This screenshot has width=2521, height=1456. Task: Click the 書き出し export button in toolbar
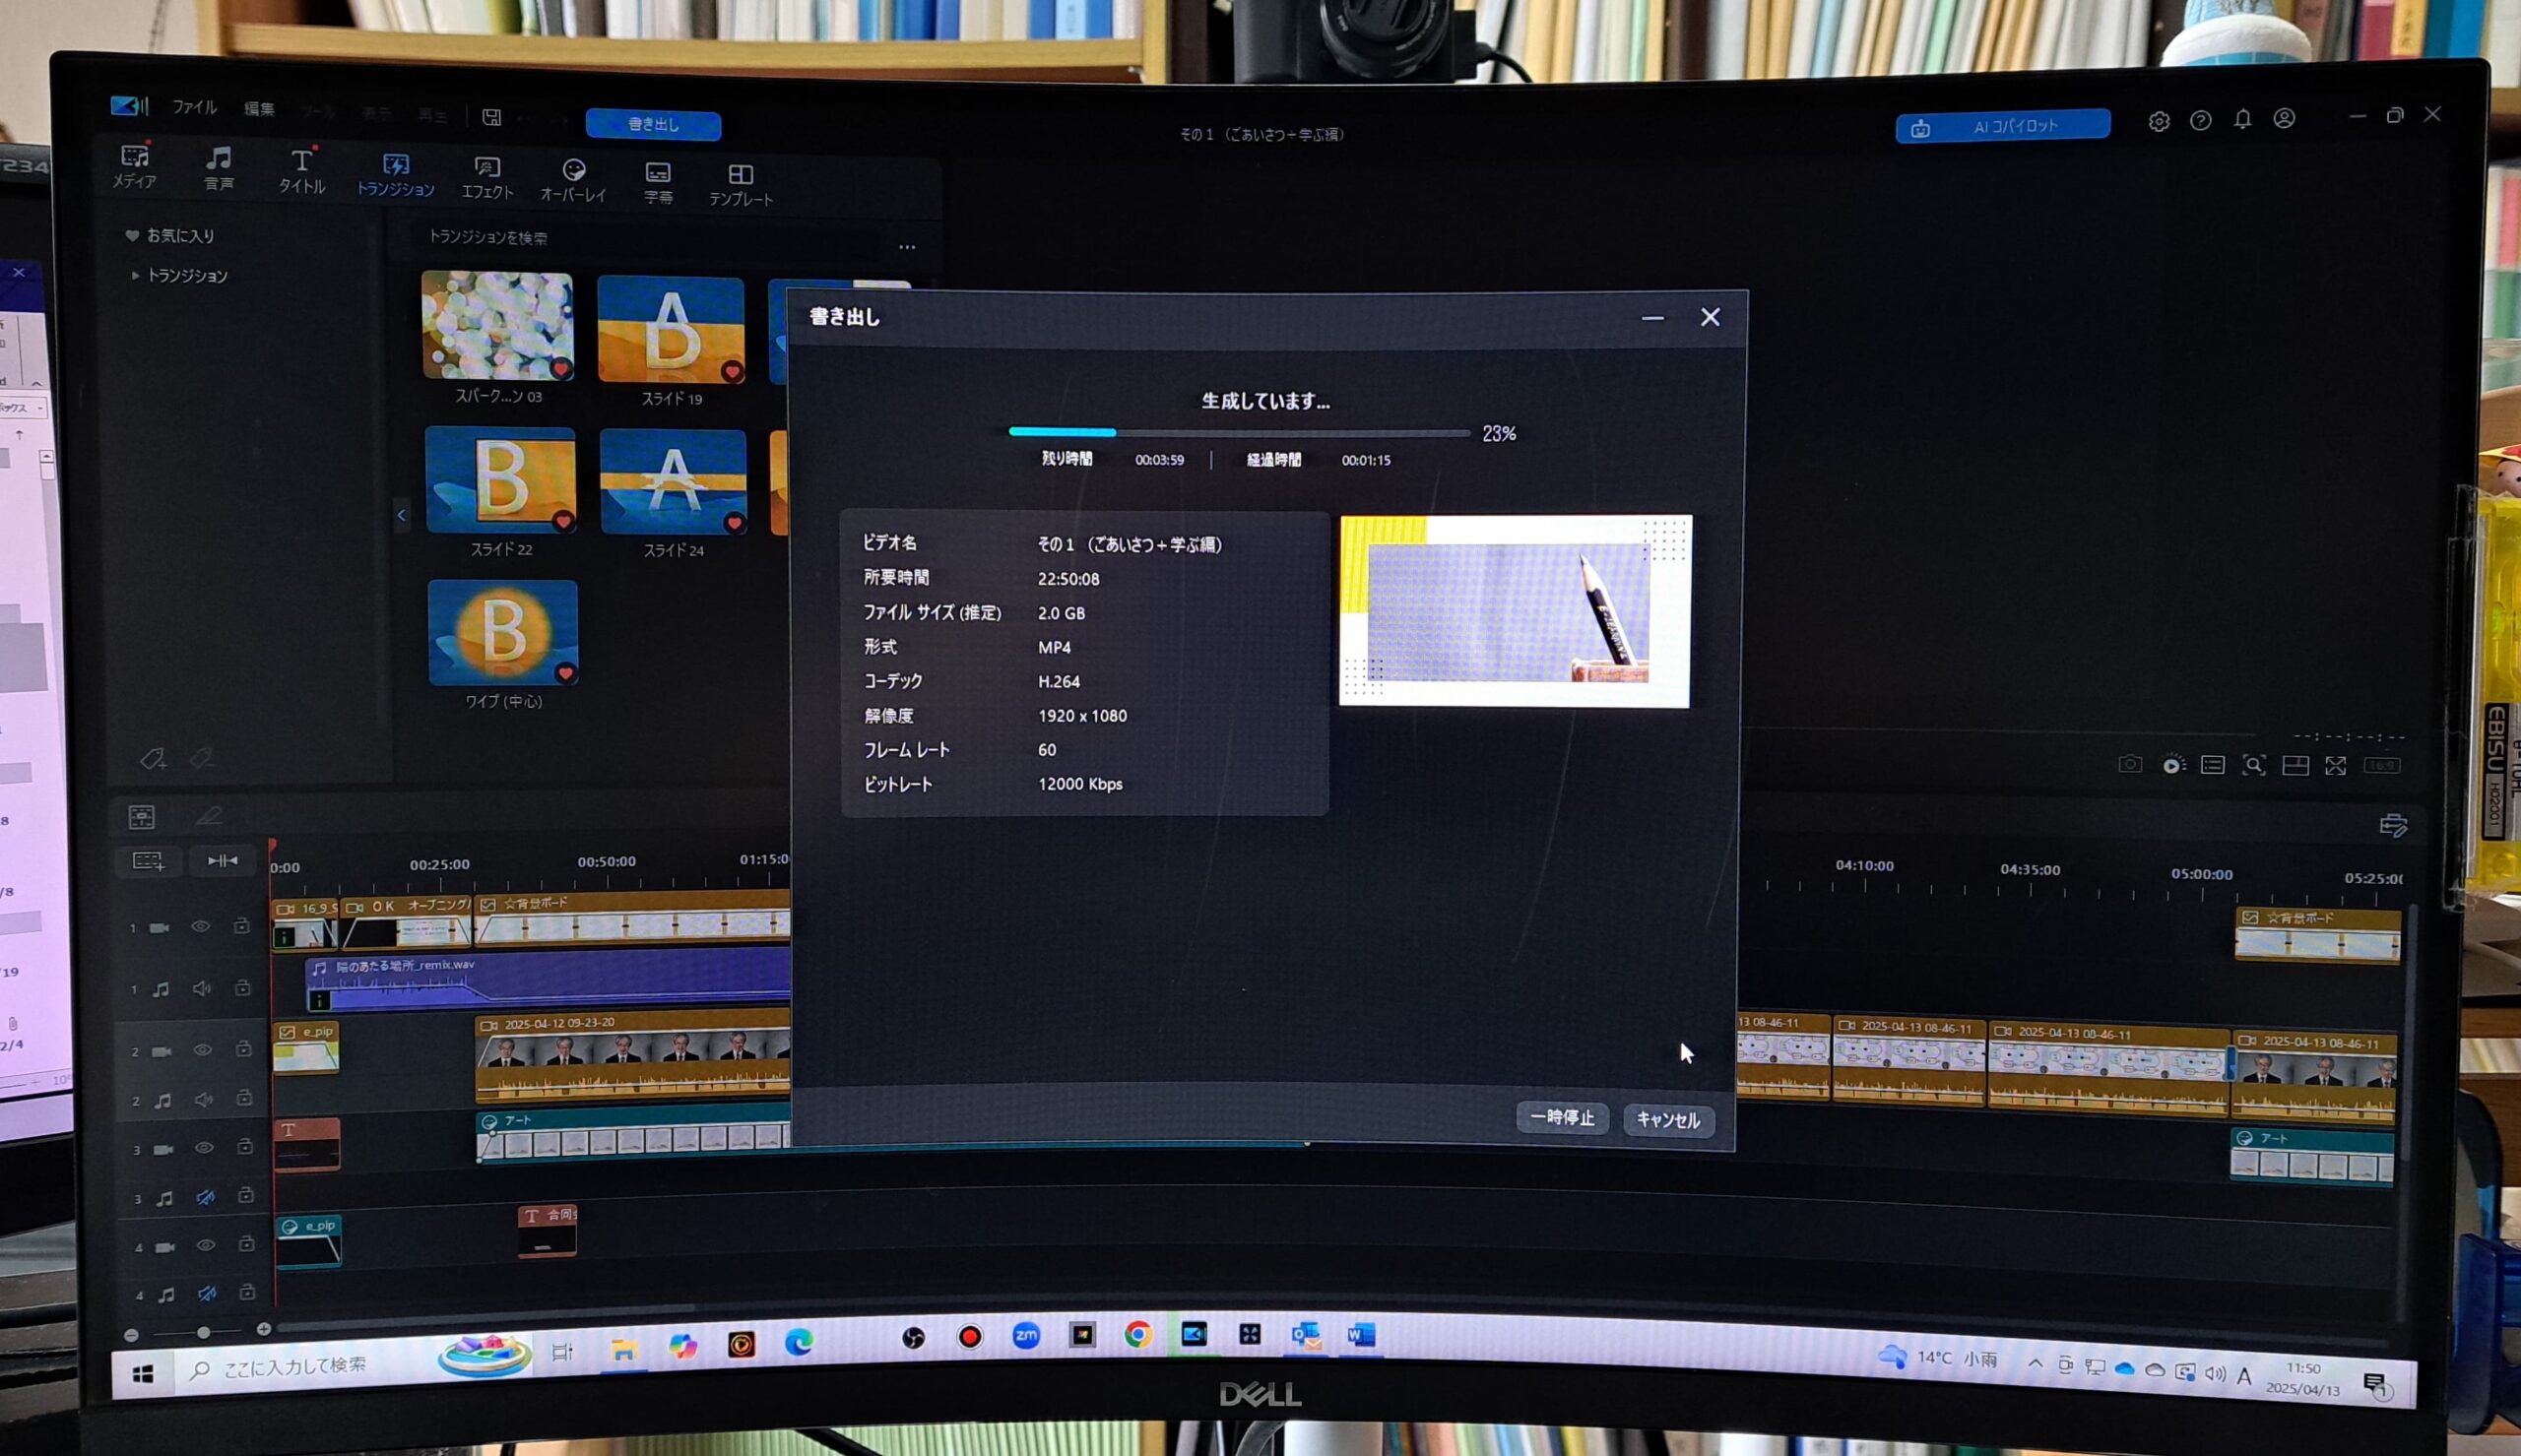[x=653, y=124]
